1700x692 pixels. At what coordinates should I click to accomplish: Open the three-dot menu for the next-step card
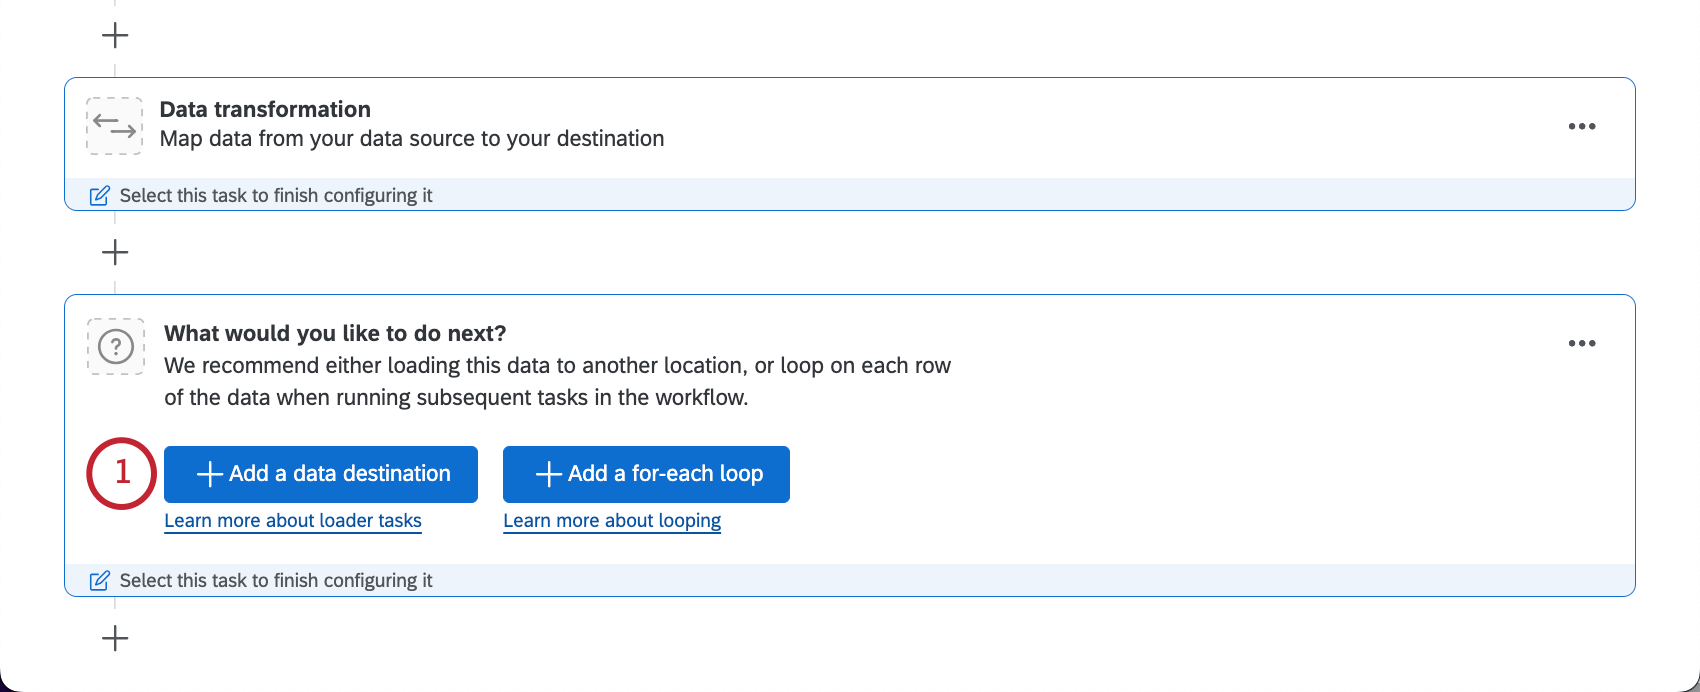tap(1582, 343)
